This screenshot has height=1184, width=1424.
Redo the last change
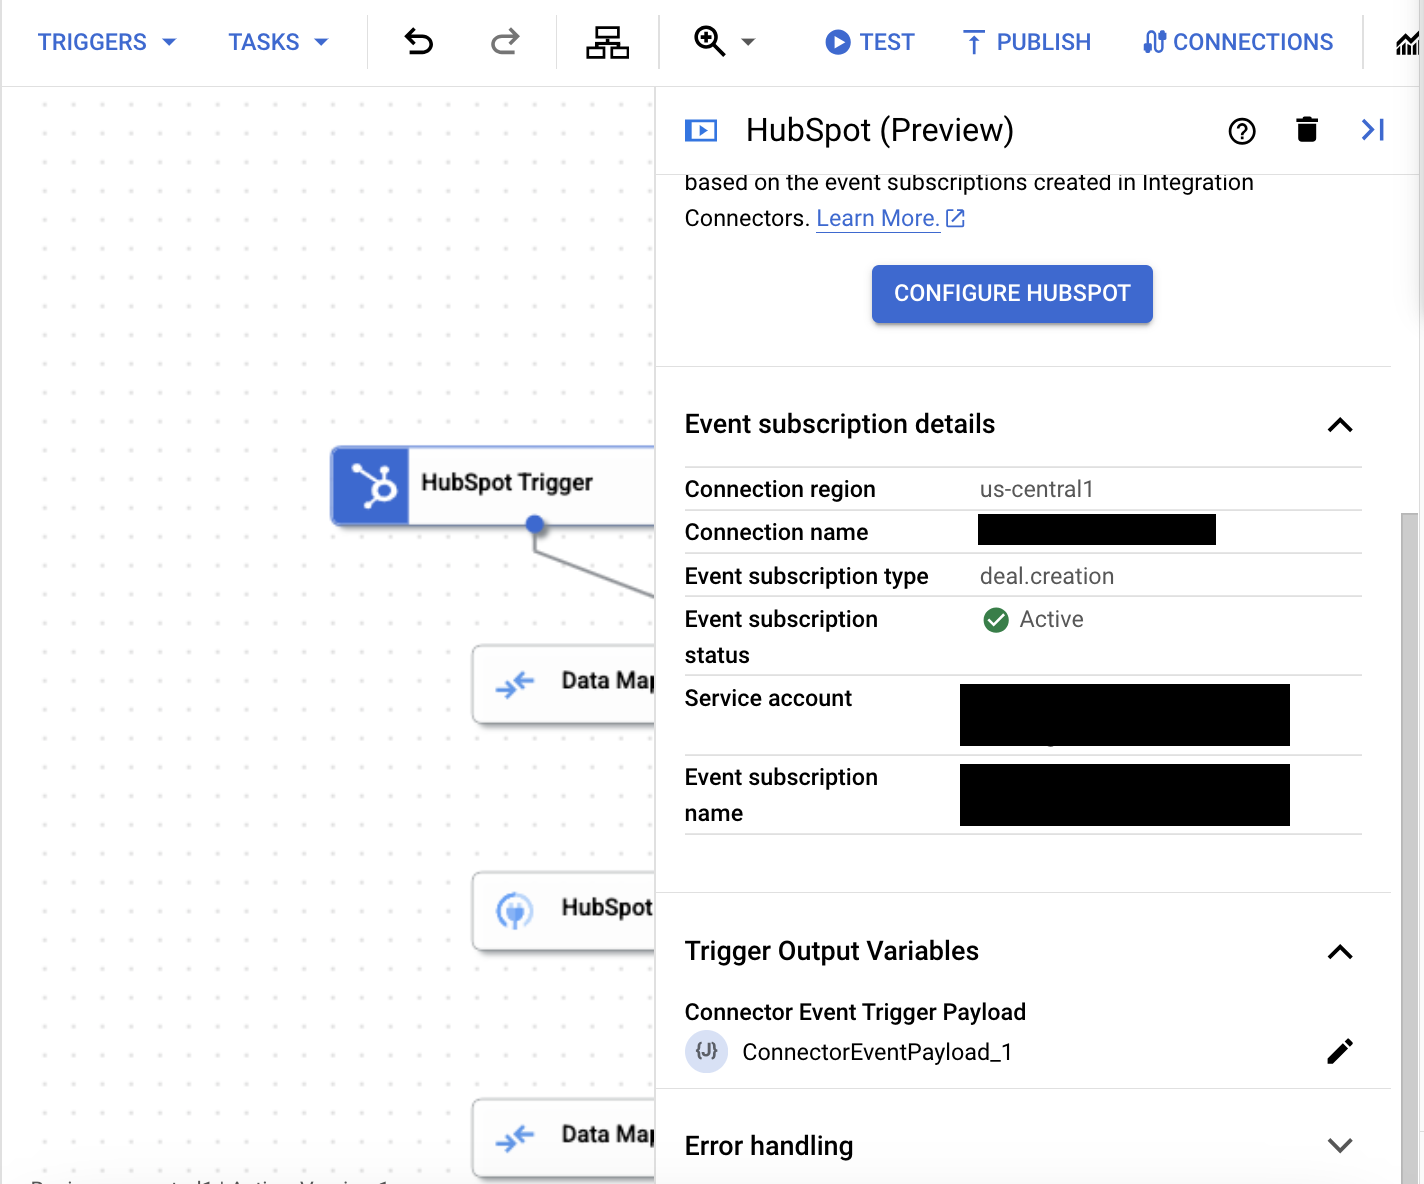pos(504,41)
